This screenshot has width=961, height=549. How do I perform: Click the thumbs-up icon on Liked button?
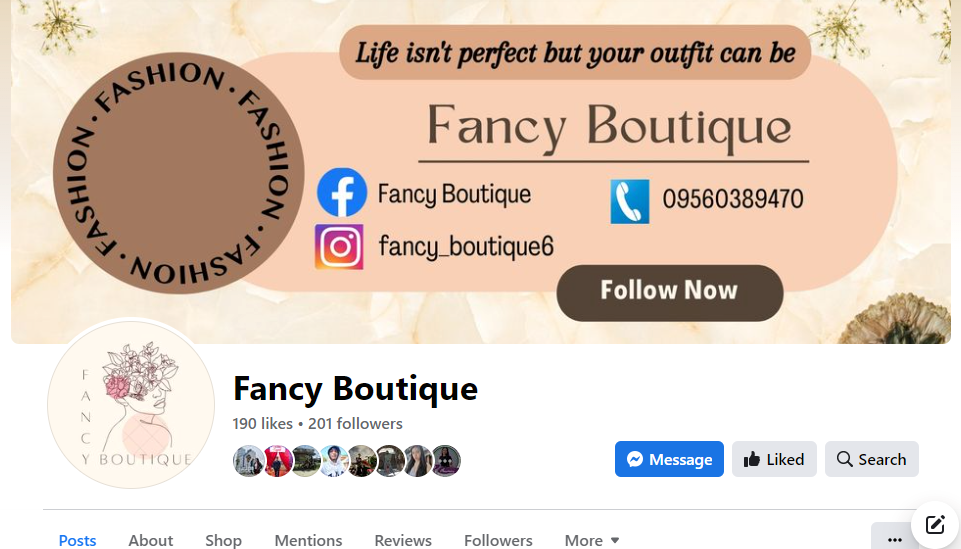click(751, 459)
